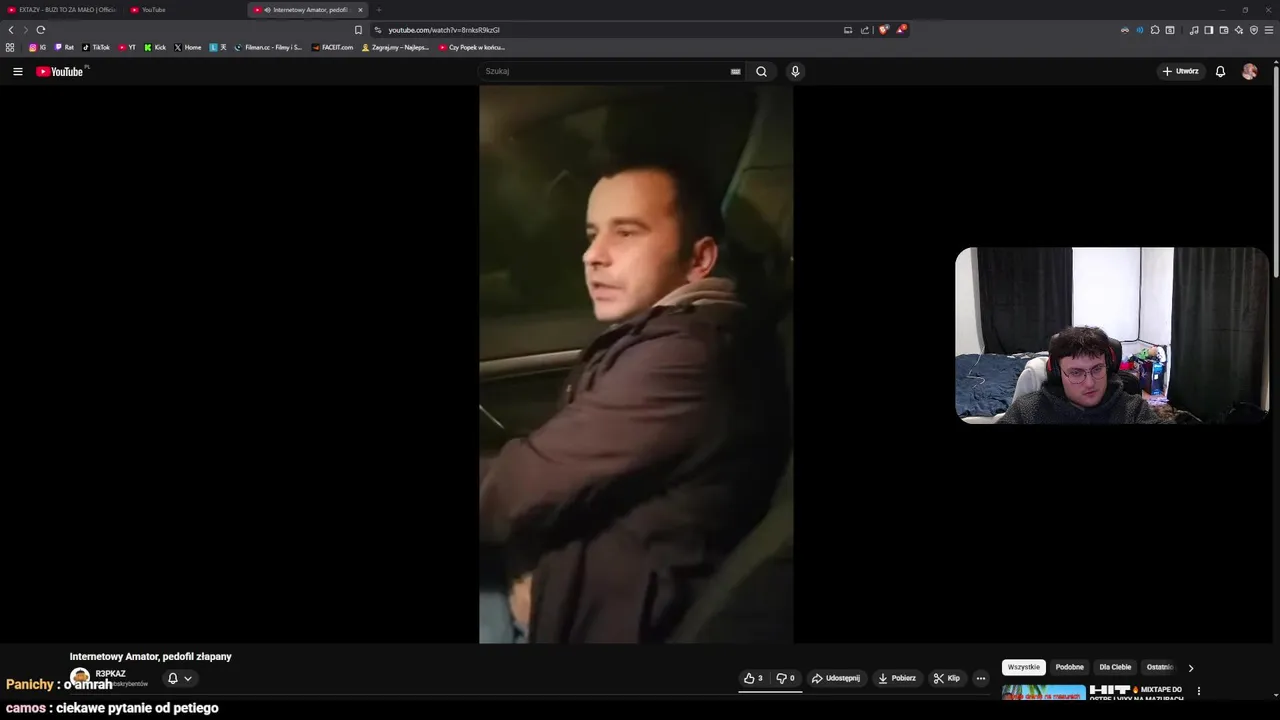The width and height of the screenshot is (1280, 720).
Task: Open the Filman.cc bookmark
Action: pyautogui.click(x=268, y=47)
